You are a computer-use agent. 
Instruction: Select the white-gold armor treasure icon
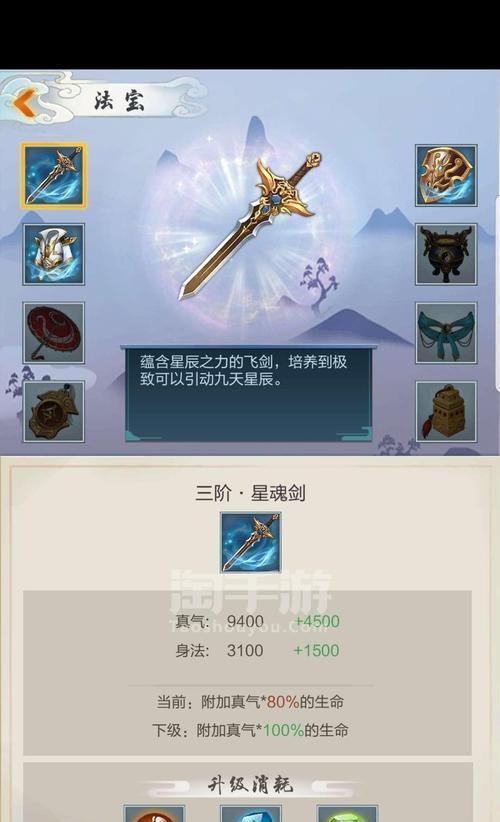[53, 254]
